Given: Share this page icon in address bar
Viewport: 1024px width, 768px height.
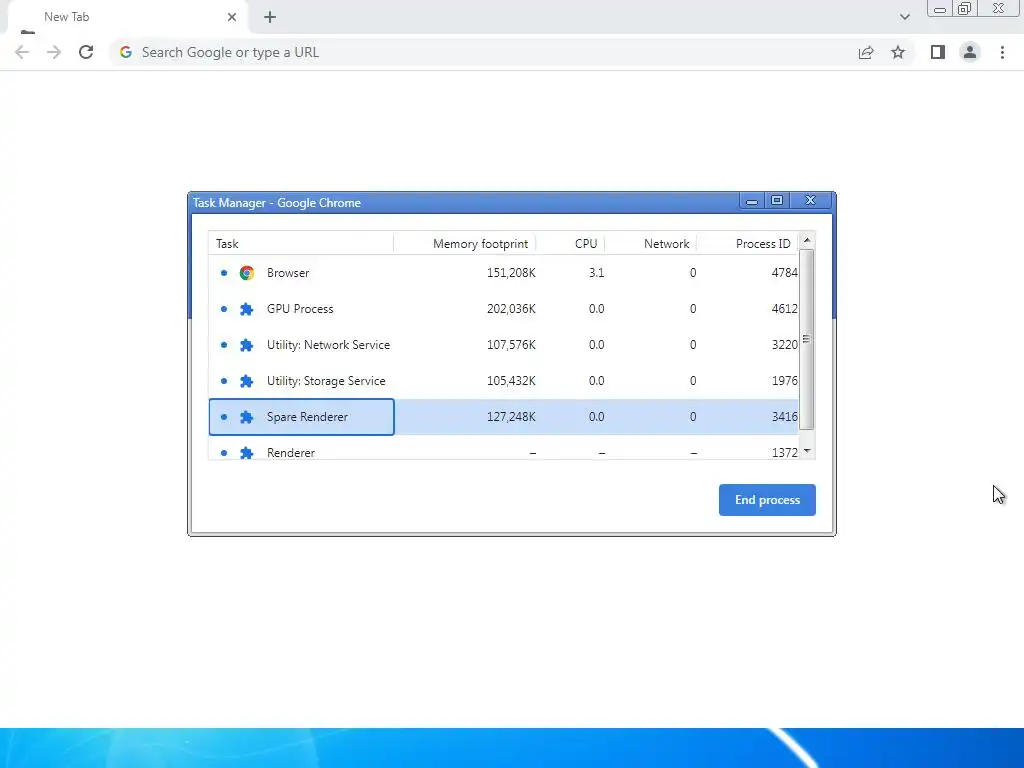Looking at the screenshot, I should click(x=866, y=52).
